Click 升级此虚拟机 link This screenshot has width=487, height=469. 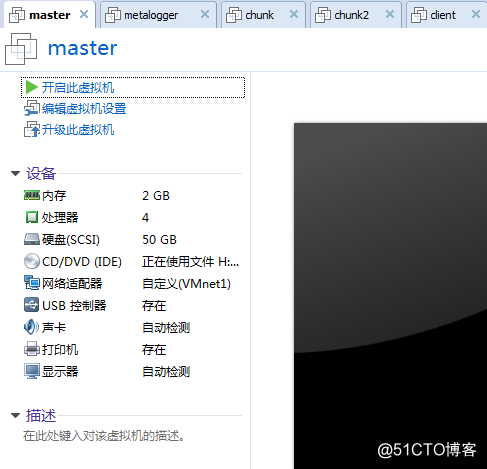coord(78,130)
